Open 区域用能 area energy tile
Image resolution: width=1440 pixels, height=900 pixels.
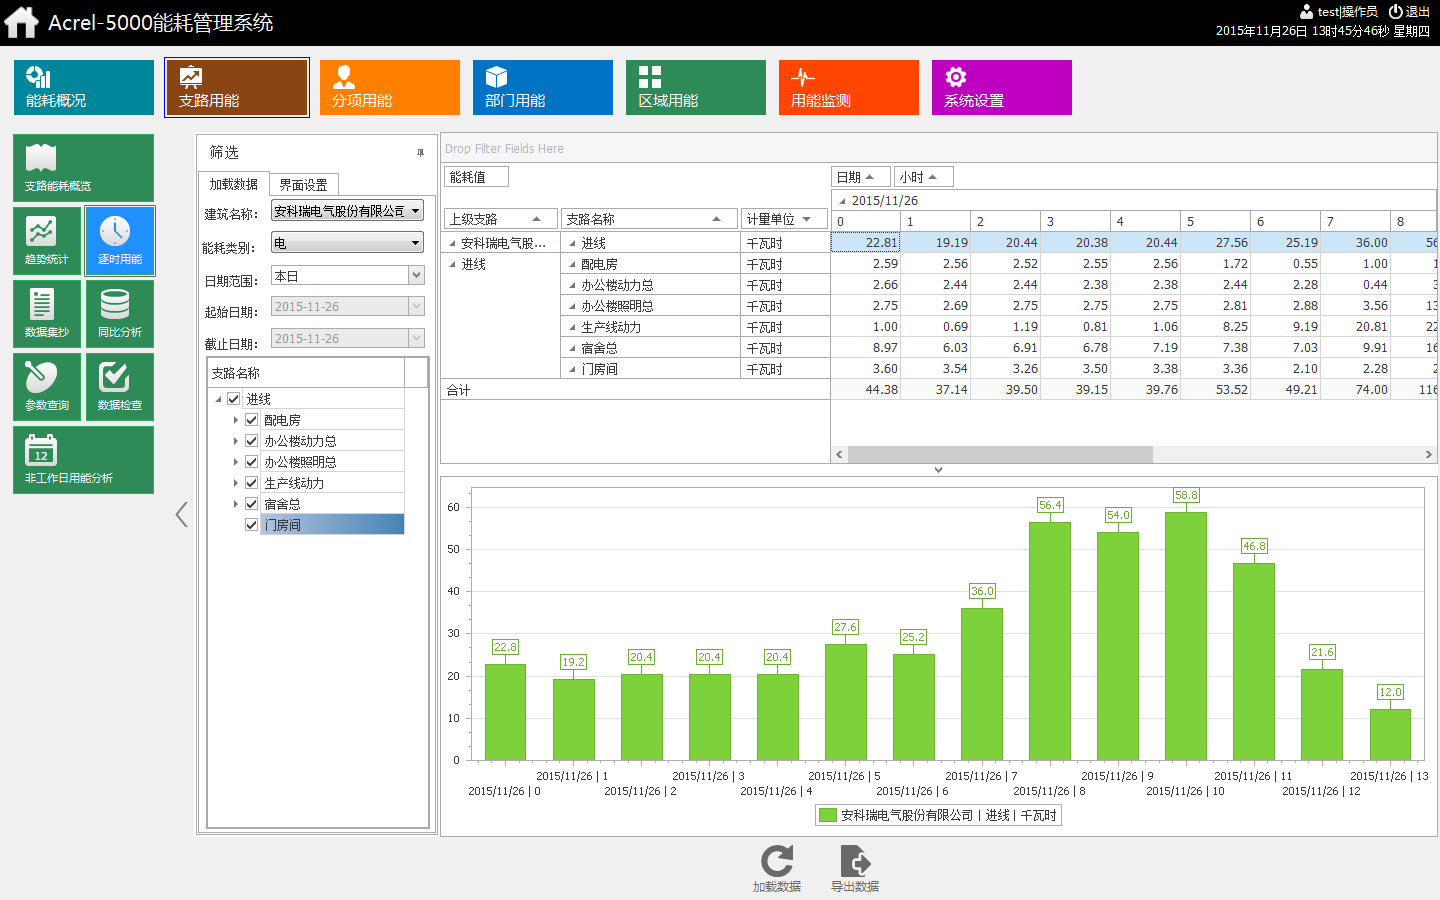click(696, 87)
